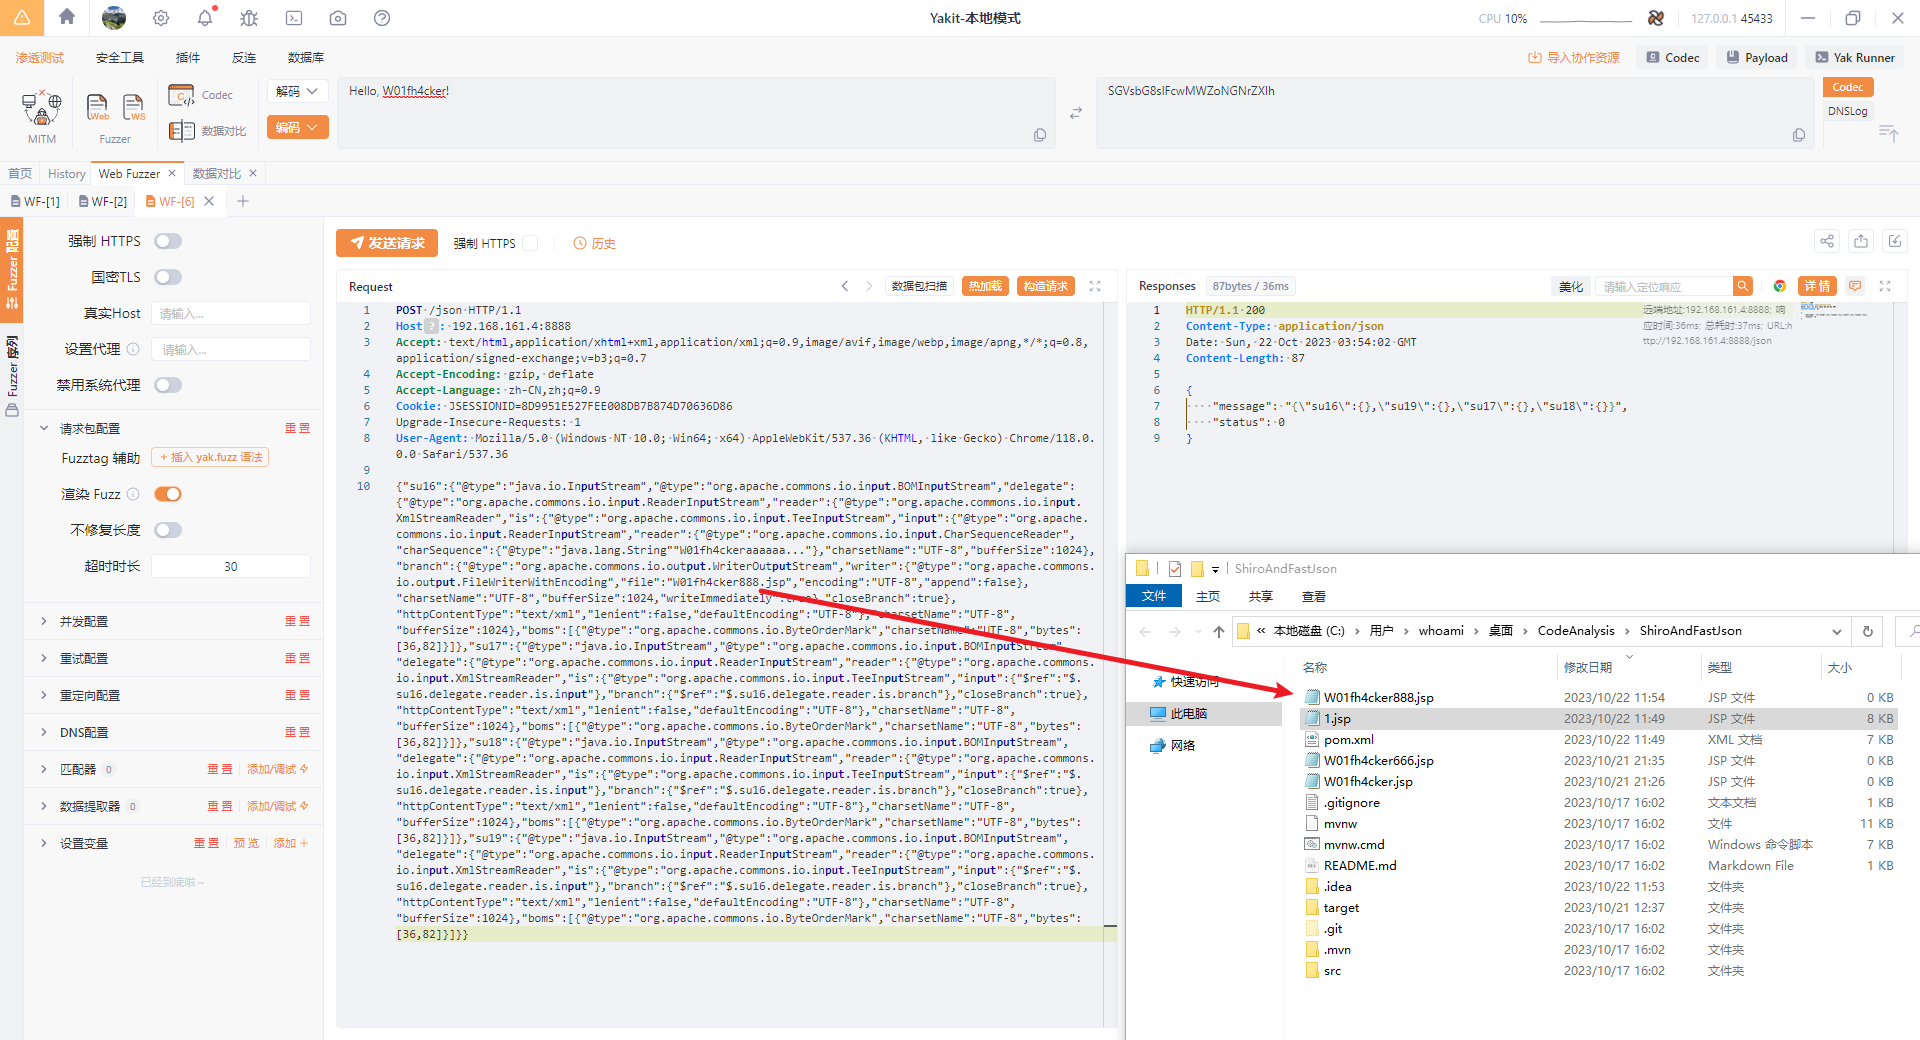
Task: Go to previous request with left arrow
Action: (x=845, y=286)
